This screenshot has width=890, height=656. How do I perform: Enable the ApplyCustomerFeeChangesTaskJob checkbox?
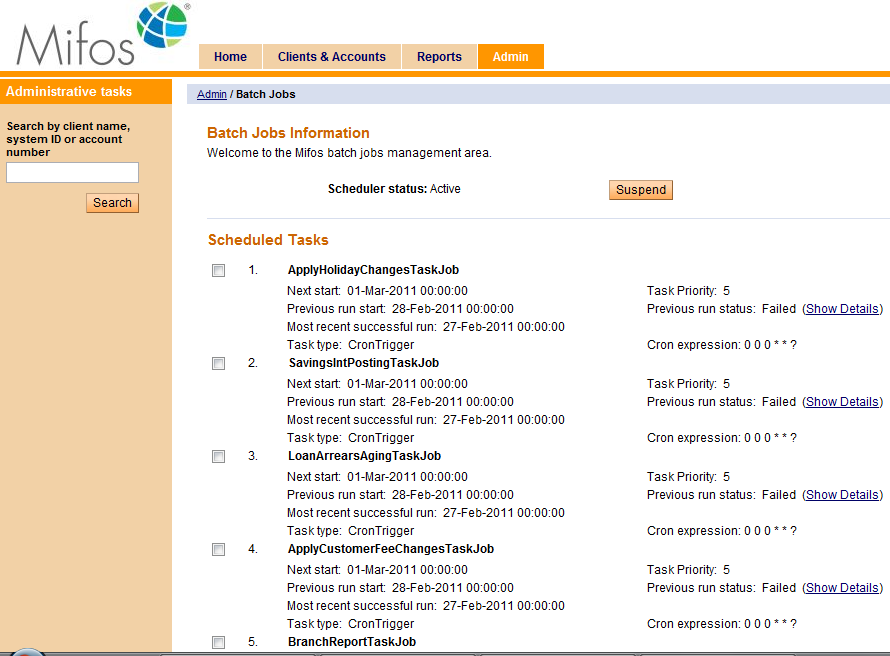coord(218,550)
